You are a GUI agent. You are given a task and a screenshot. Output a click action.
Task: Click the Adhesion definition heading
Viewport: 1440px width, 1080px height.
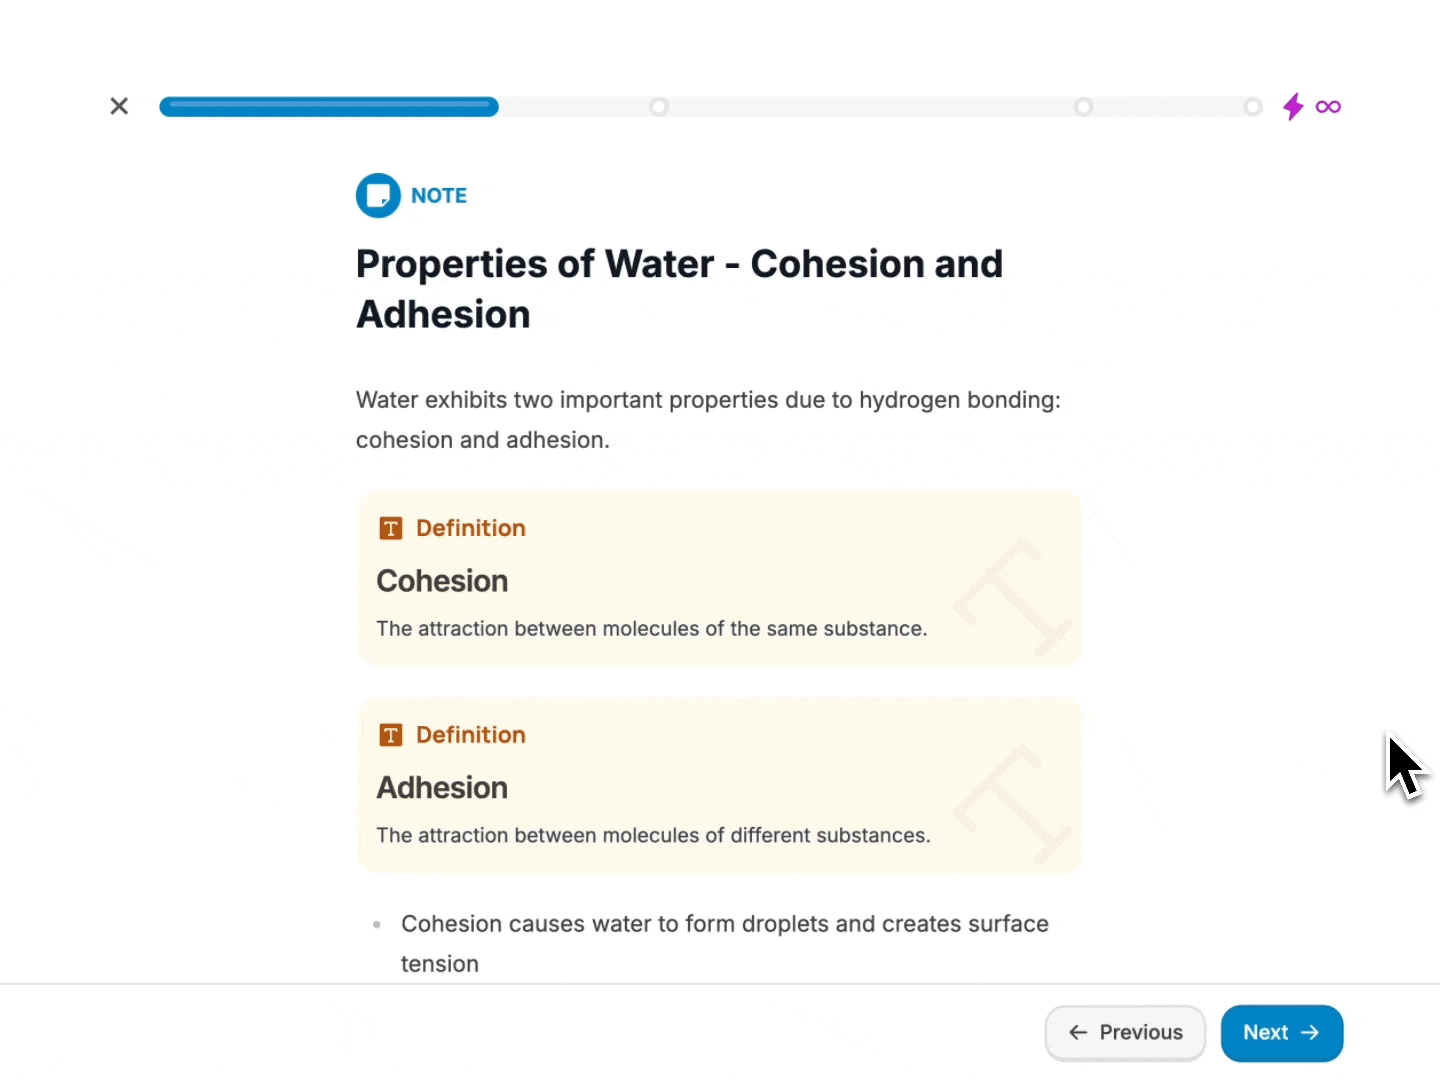[442, 788]
